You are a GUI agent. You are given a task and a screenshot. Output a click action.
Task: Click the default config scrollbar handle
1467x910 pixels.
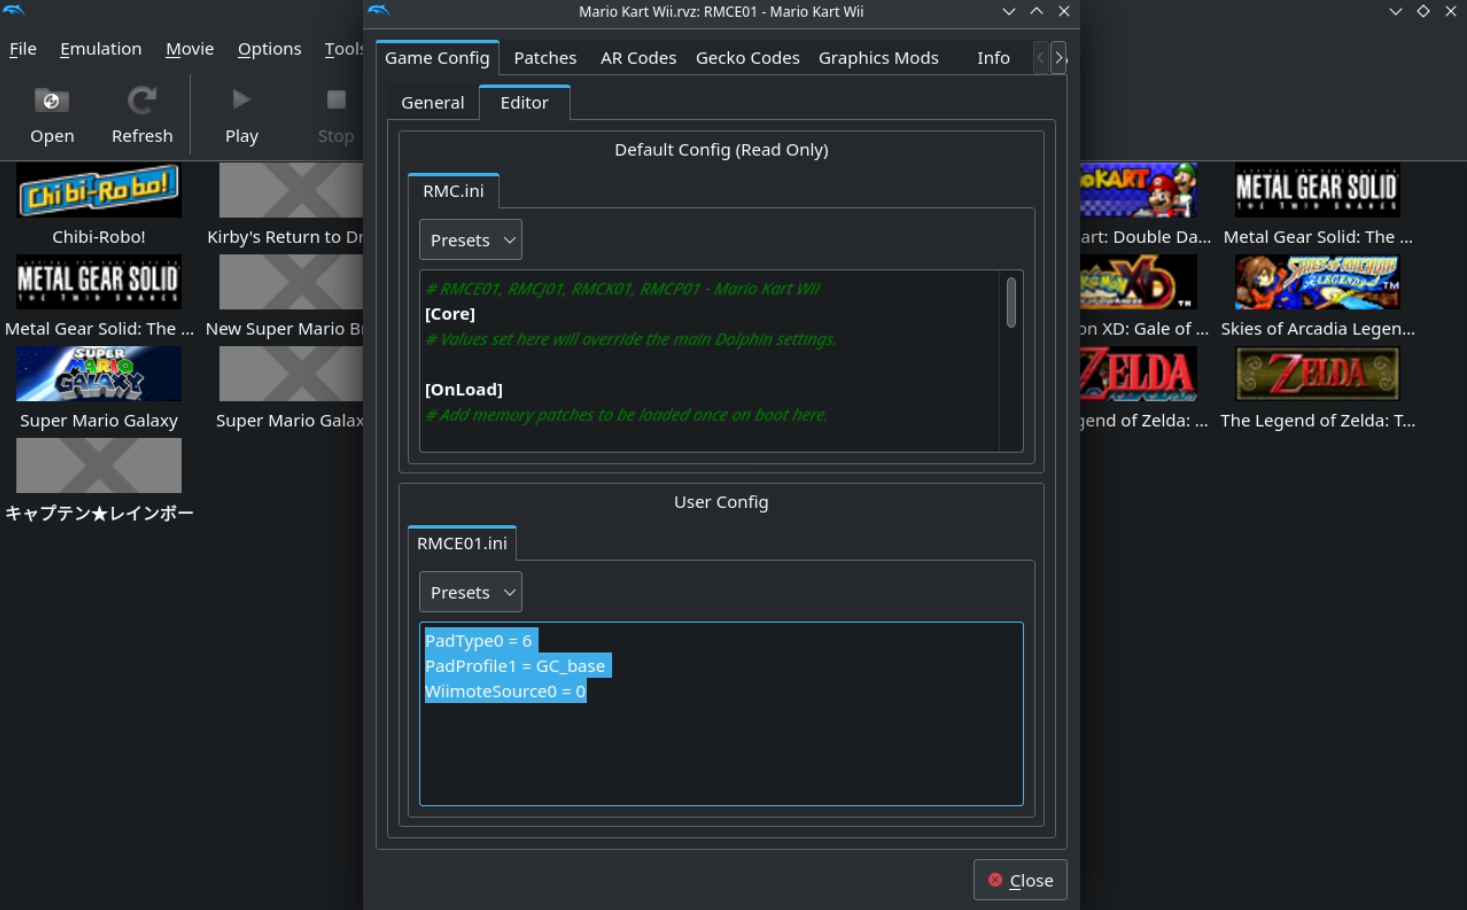coord(1011,302)
